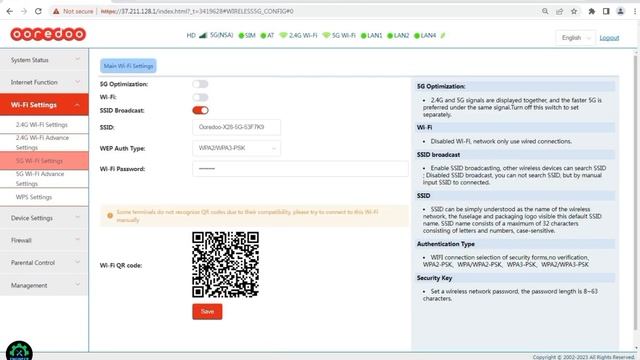Image resolution: width=640 pixels, height=360 pixels.
Task: Open English language dropdown
Action: point(576,38)
